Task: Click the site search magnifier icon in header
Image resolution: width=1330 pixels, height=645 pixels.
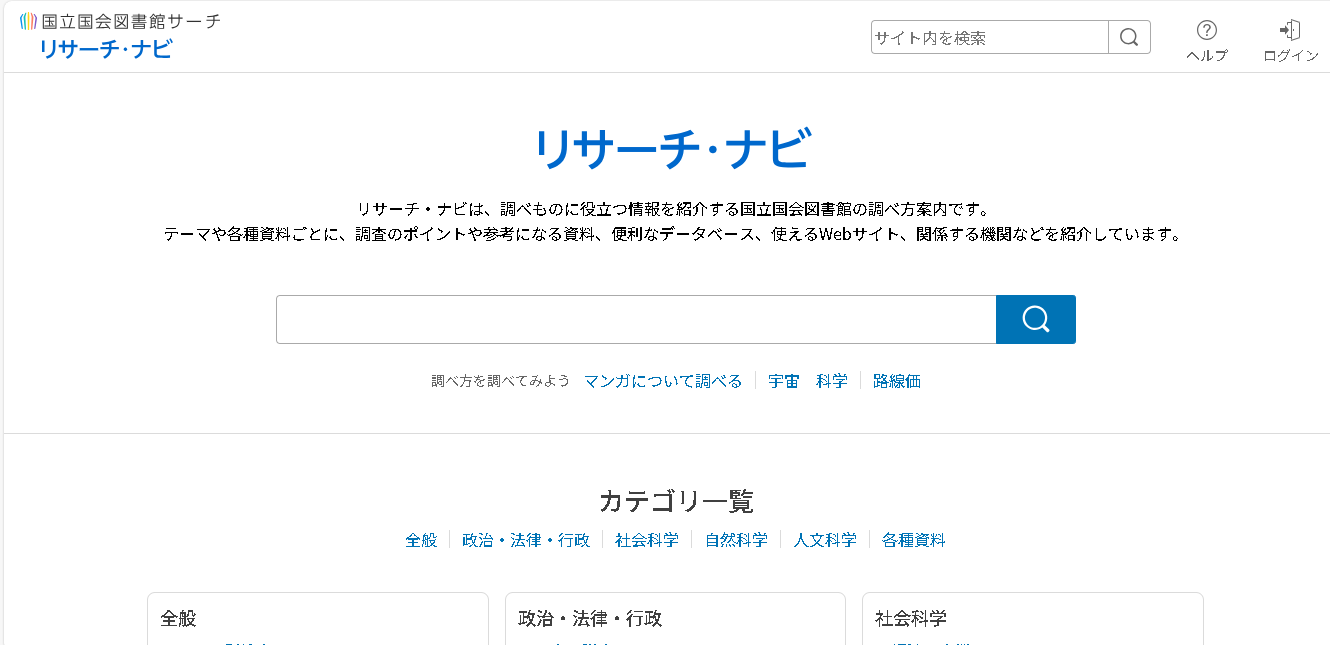Action: (1129, 38)
